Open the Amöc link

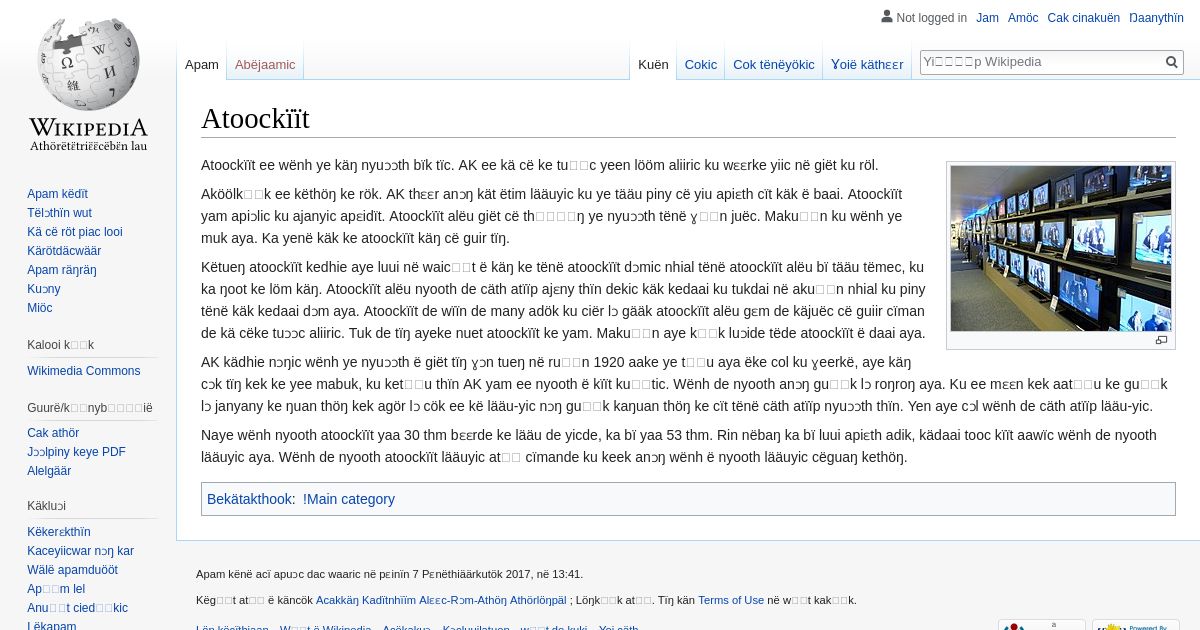tap(1023, 18)
